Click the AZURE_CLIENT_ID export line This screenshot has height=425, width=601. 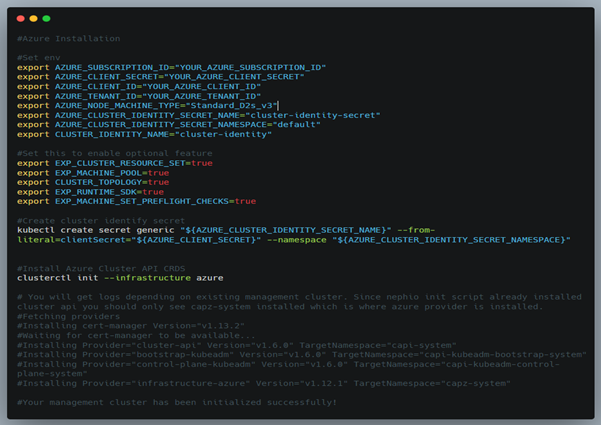pyautogui.click(x=139, y=87)
